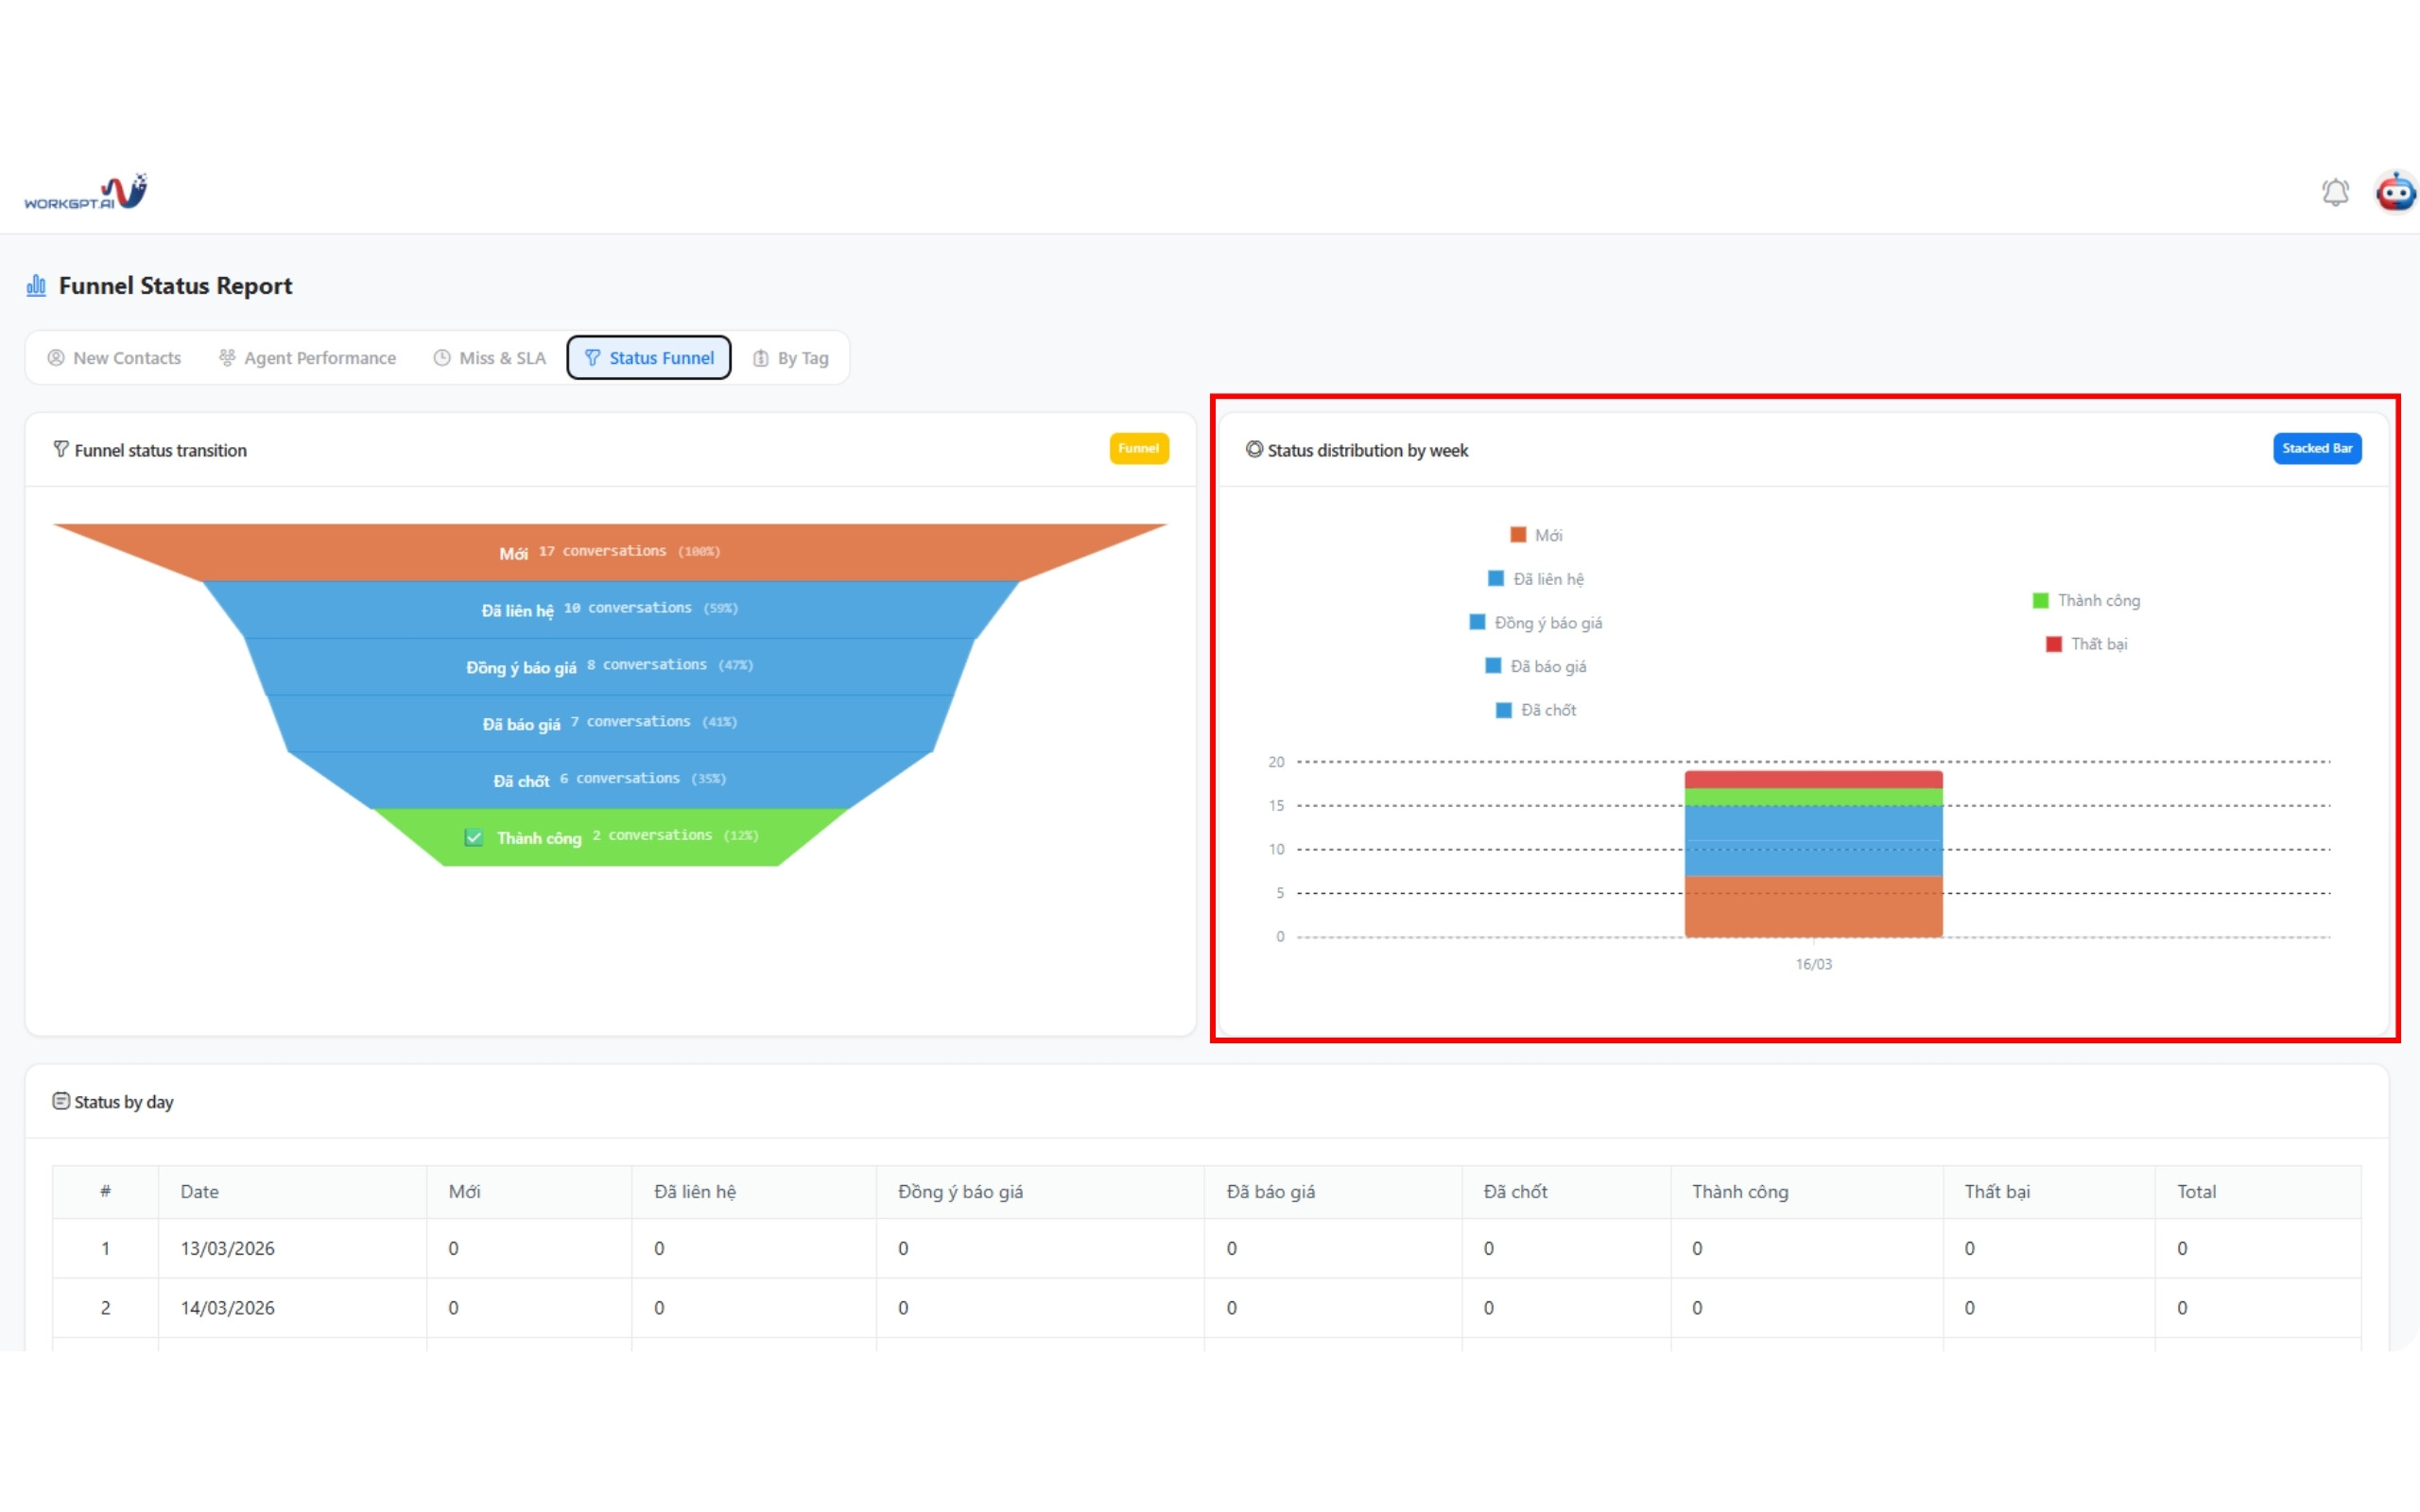The image size is (2420, 1512).
Task: Click the Đã liên hệ blue legend swatch
Action: [1496, 579]
